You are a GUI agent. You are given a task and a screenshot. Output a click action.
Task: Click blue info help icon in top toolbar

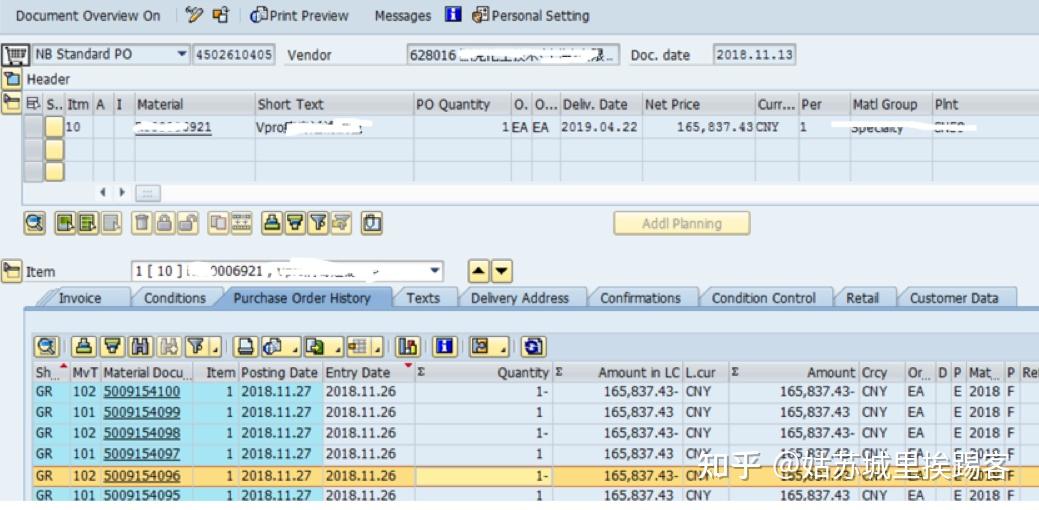[453, 15]
